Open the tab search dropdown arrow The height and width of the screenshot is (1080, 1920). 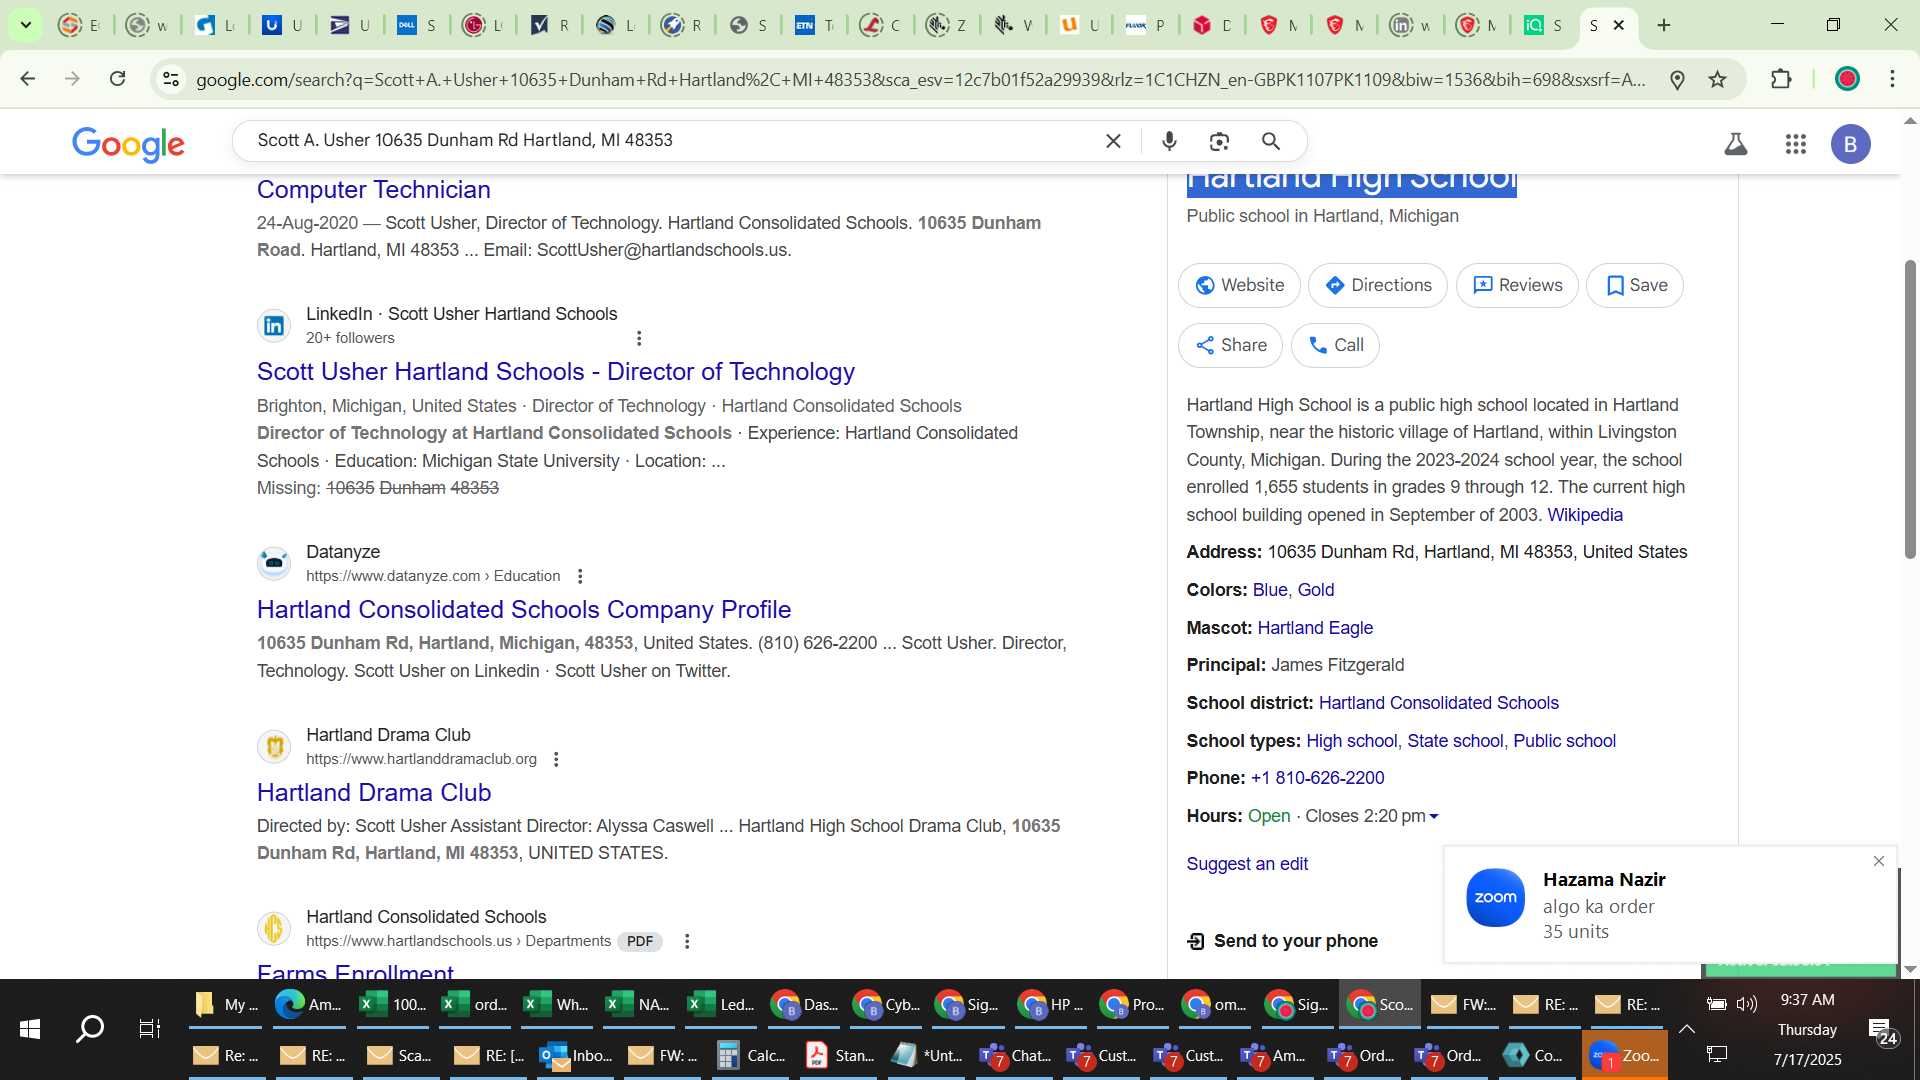[26, 25]
